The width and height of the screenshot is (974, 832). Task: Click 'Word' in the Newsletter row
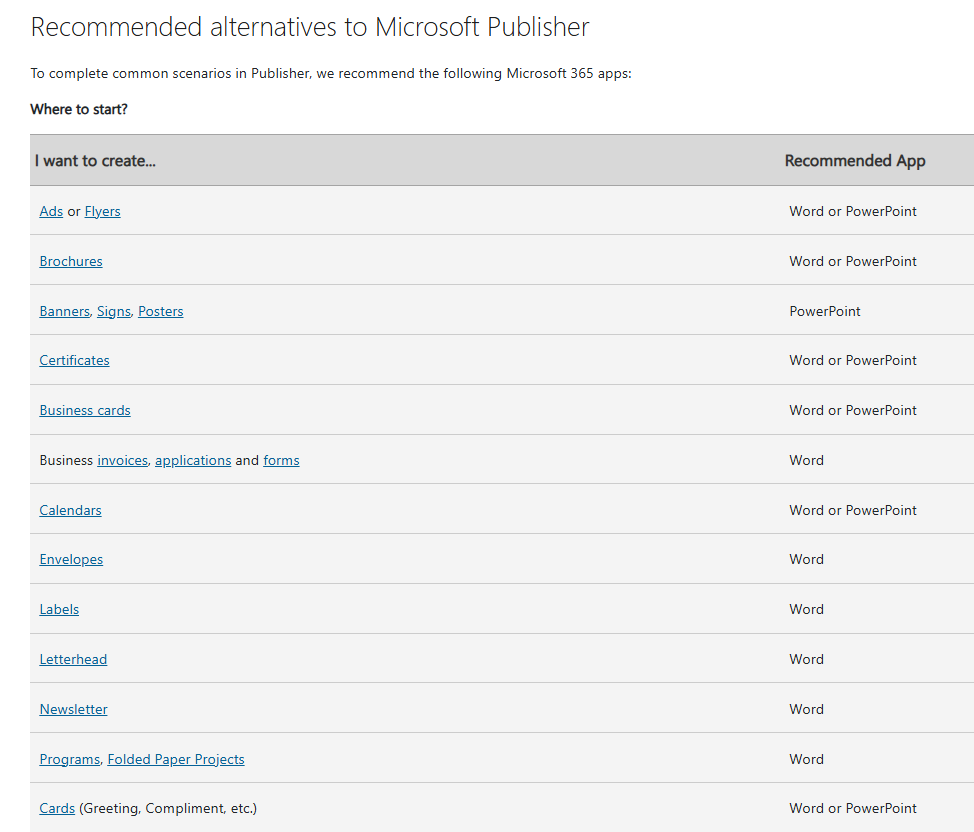[806, 710]
